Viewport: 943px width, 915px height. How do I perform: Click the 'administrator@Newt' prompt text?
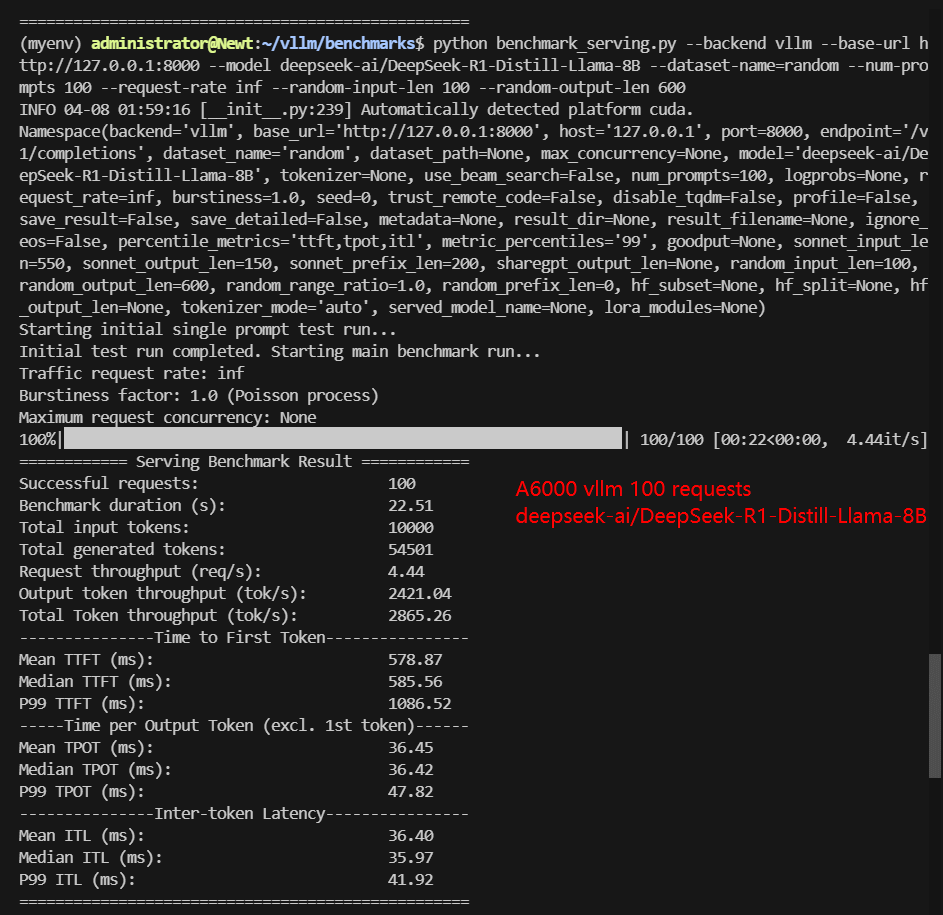[172, 43]
